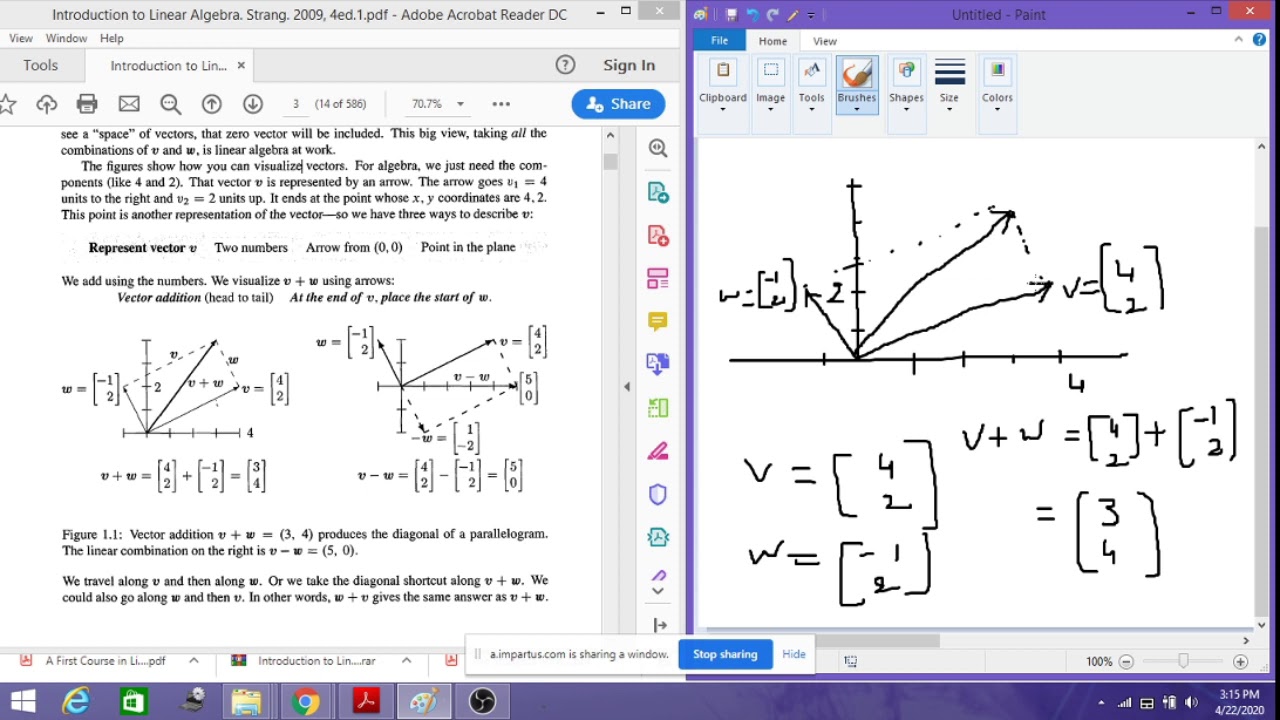Click Sign In in Acrobat
This screenshot has width=1280, height=720.
pos(629,65)
